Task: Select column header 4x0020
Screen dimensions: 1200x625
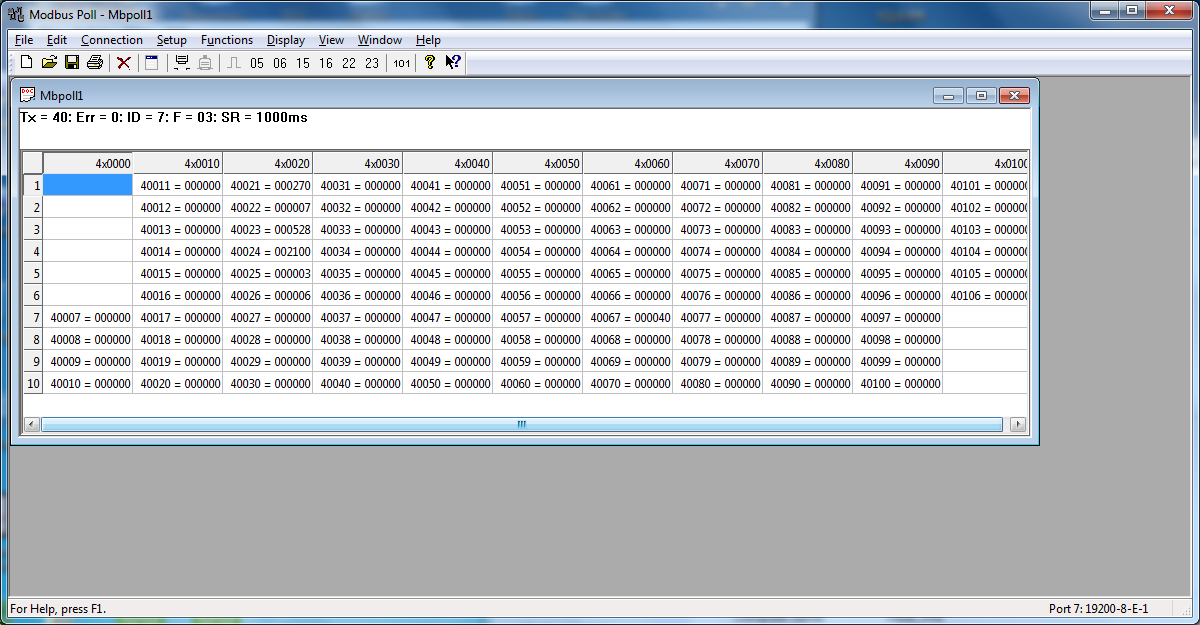Action: coord(268,163)
